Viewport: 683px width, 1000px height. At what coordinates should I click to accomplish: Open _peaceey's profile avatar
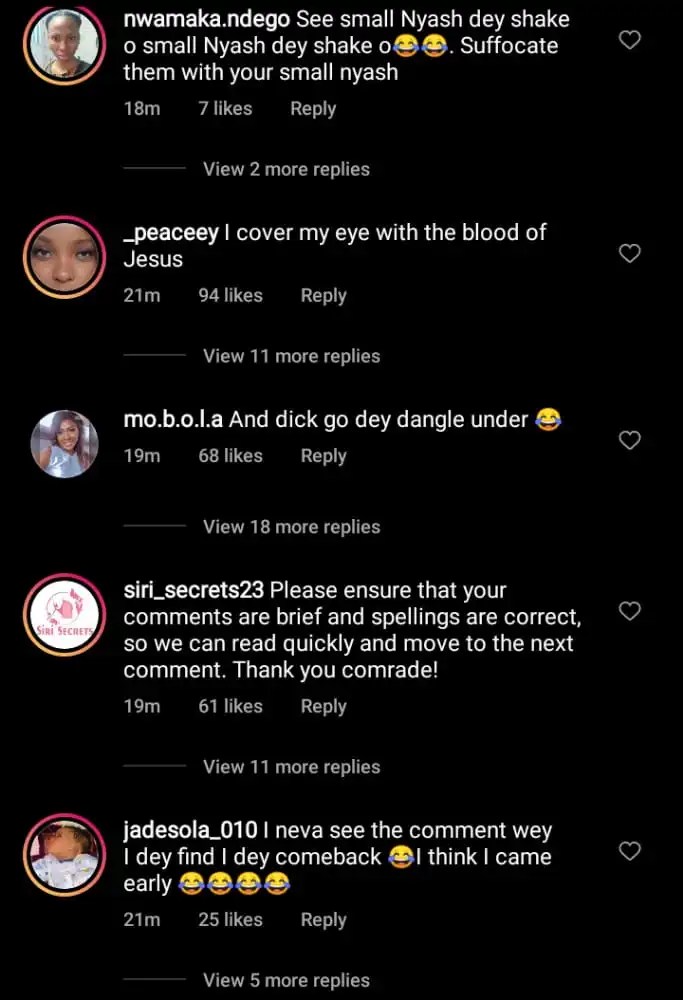click(x=64, y=257)
